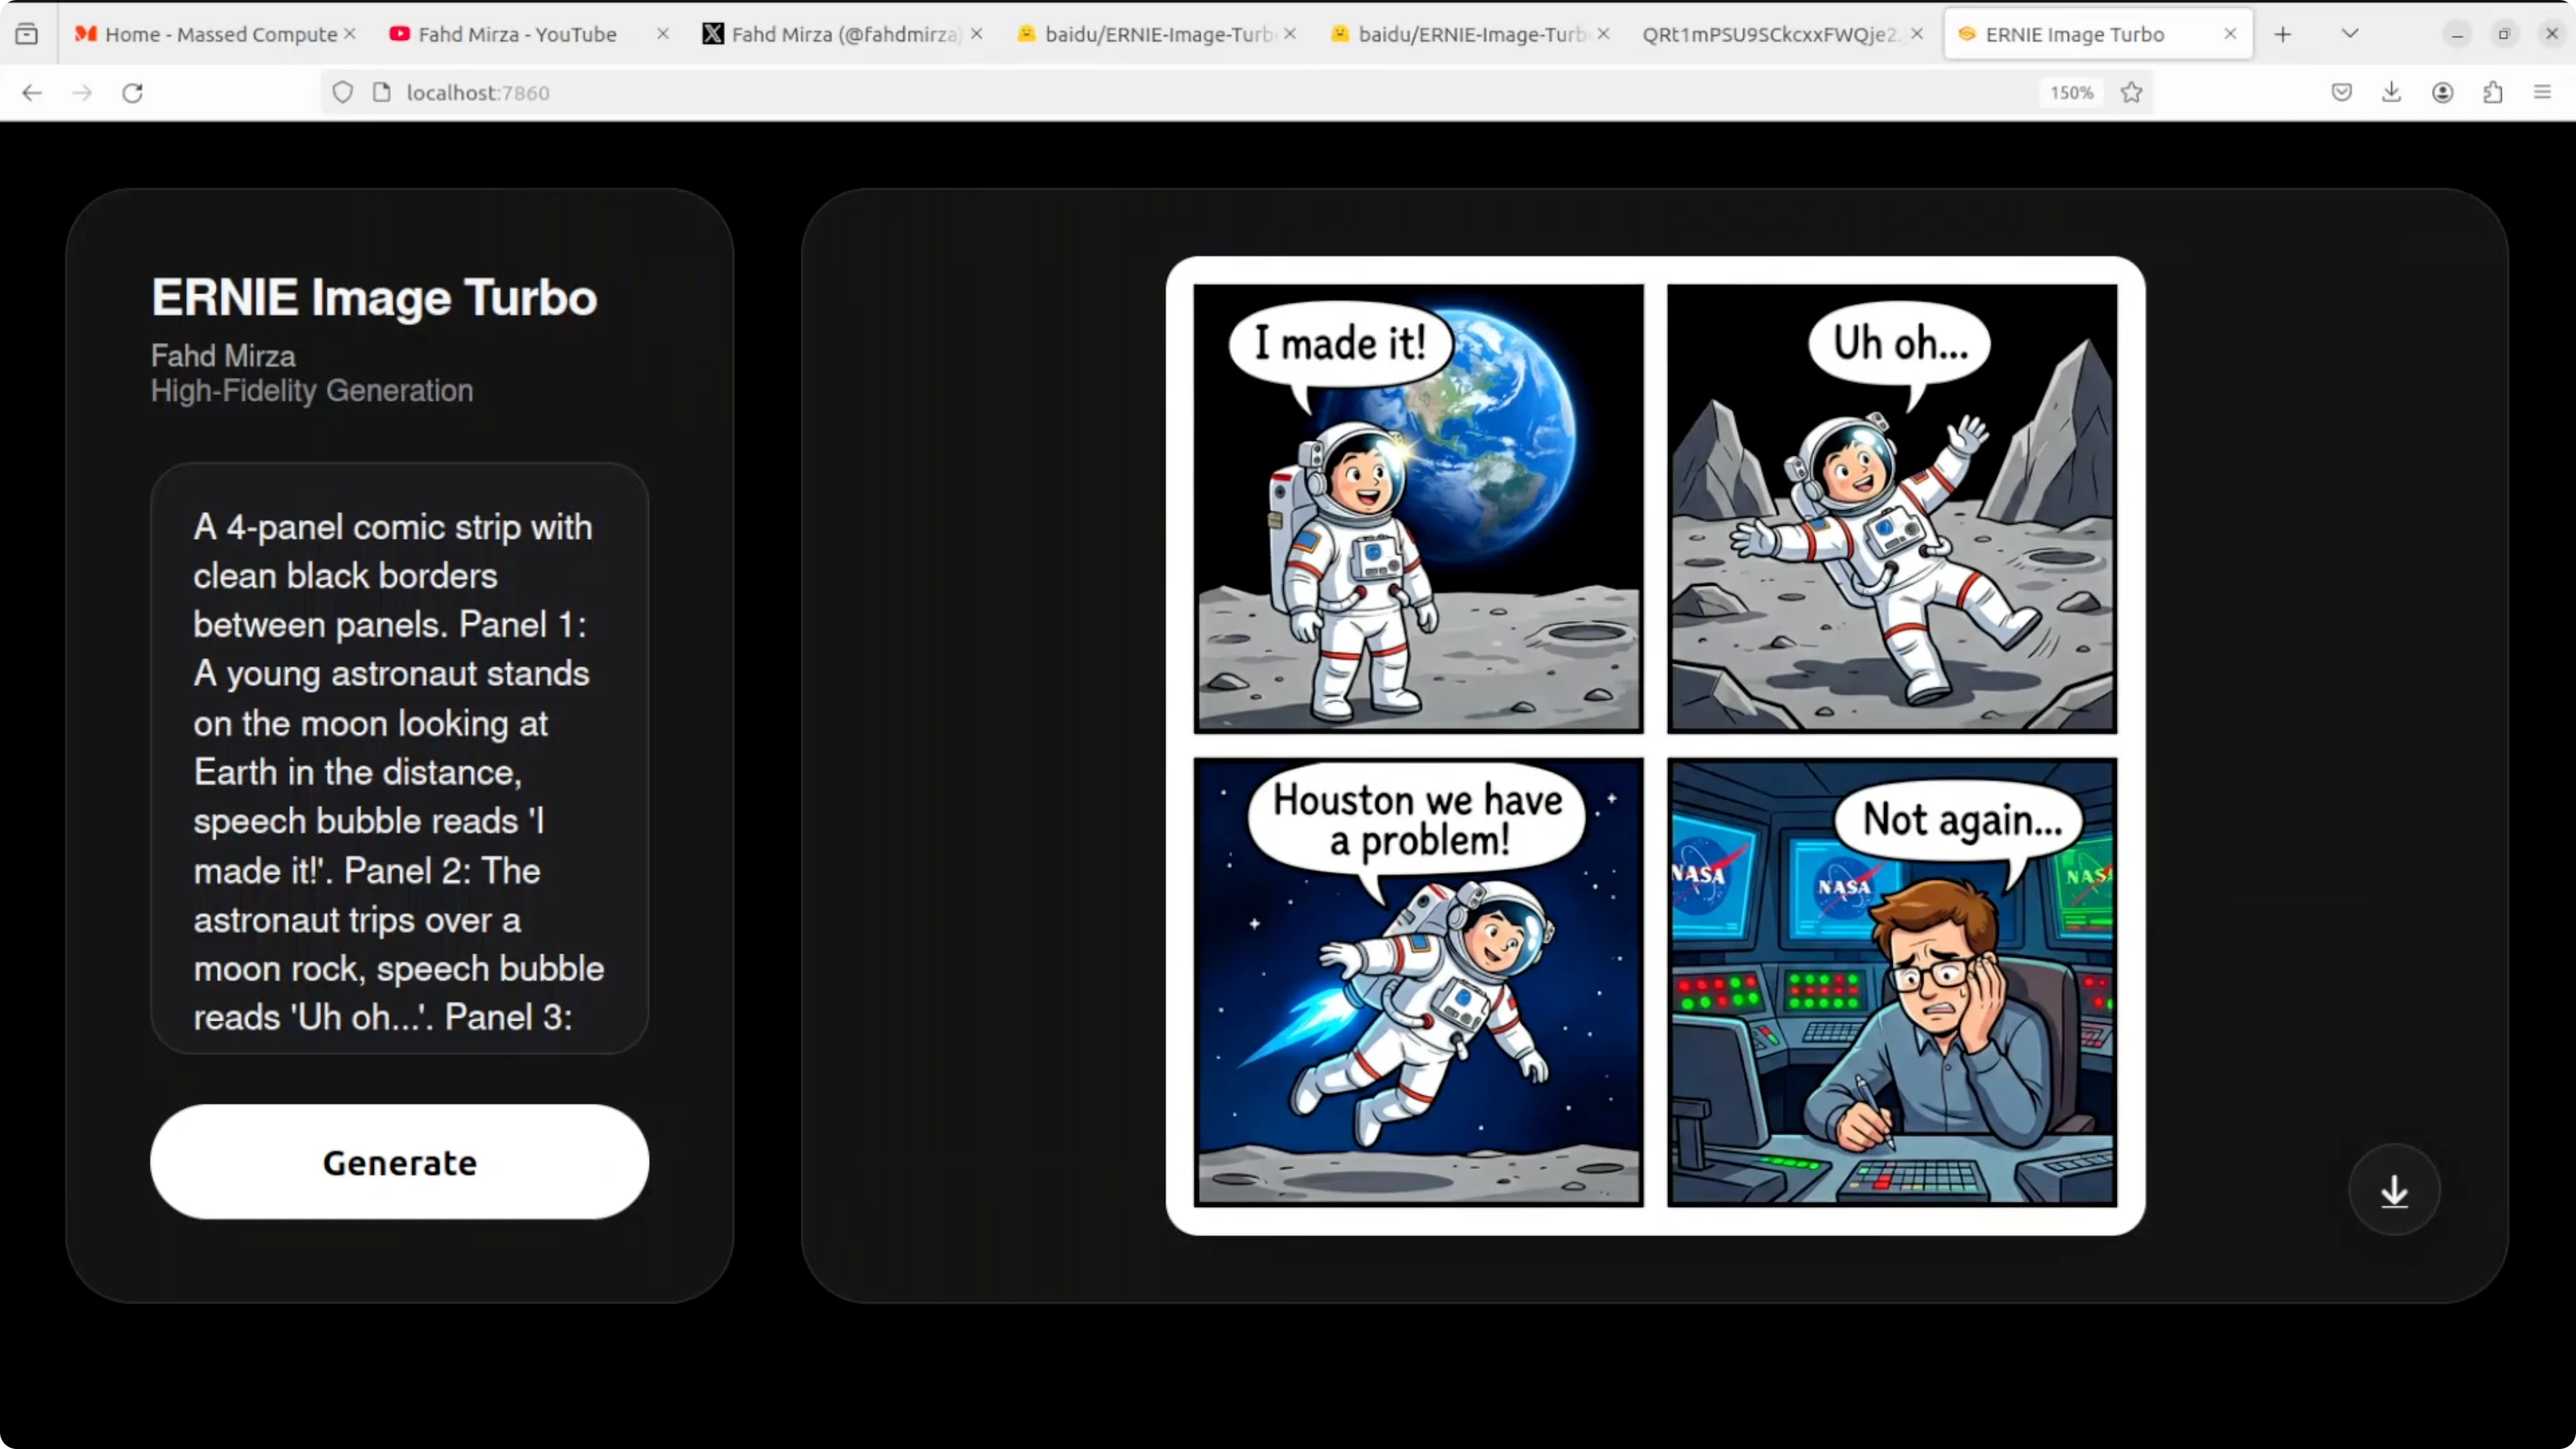Download the generated comic image
Screen dimensions: 2576x1449
pyautogui.click(x=2393, y=1190)
